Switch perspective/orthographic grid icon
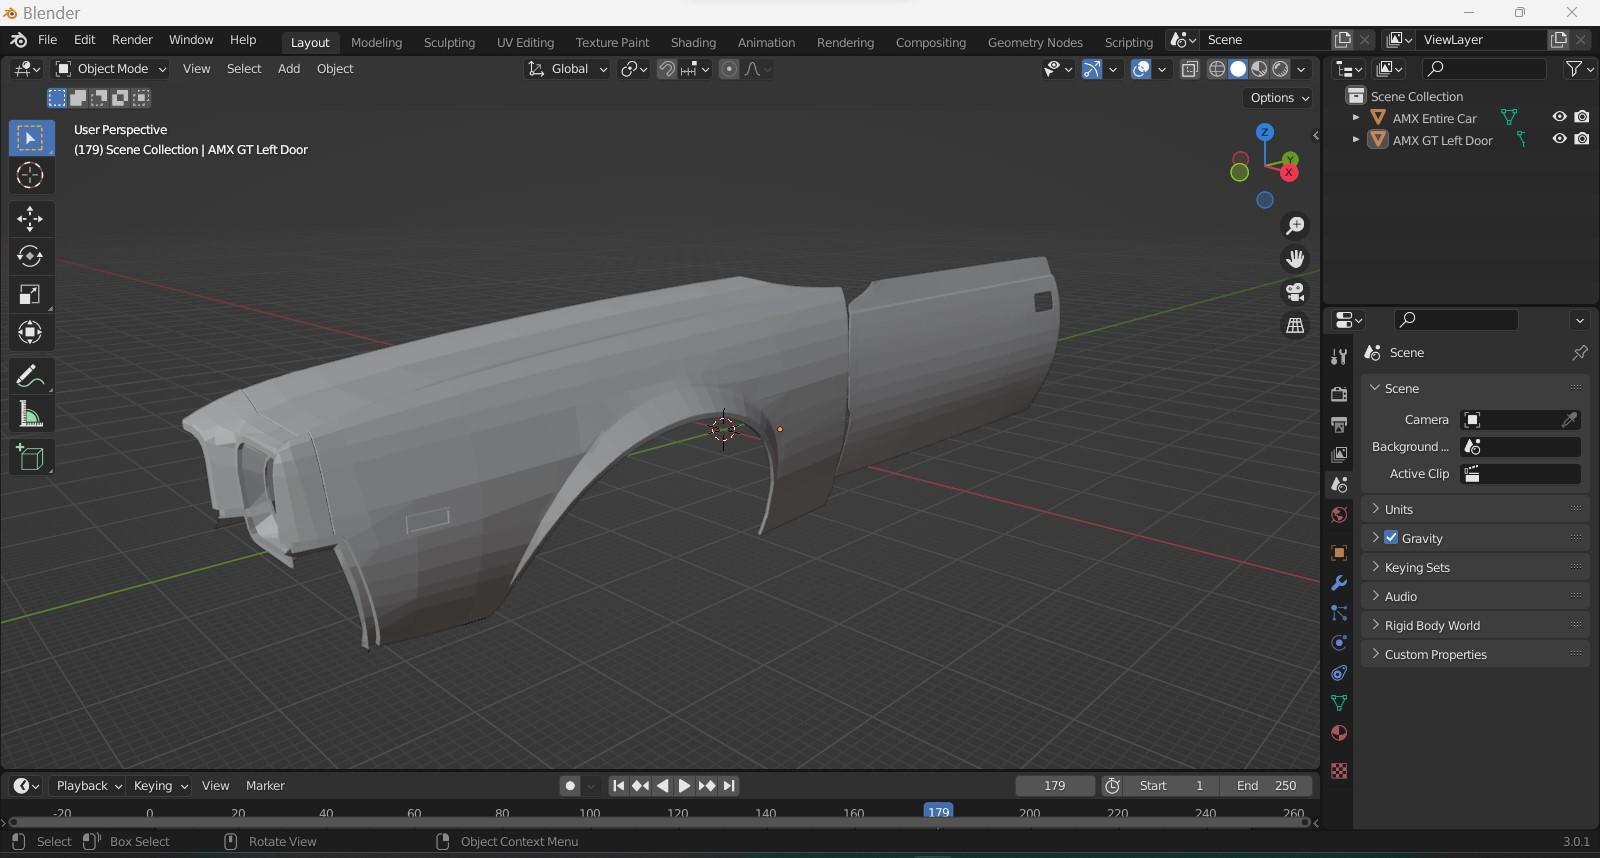1600x858 pixels. [1295, 325]
